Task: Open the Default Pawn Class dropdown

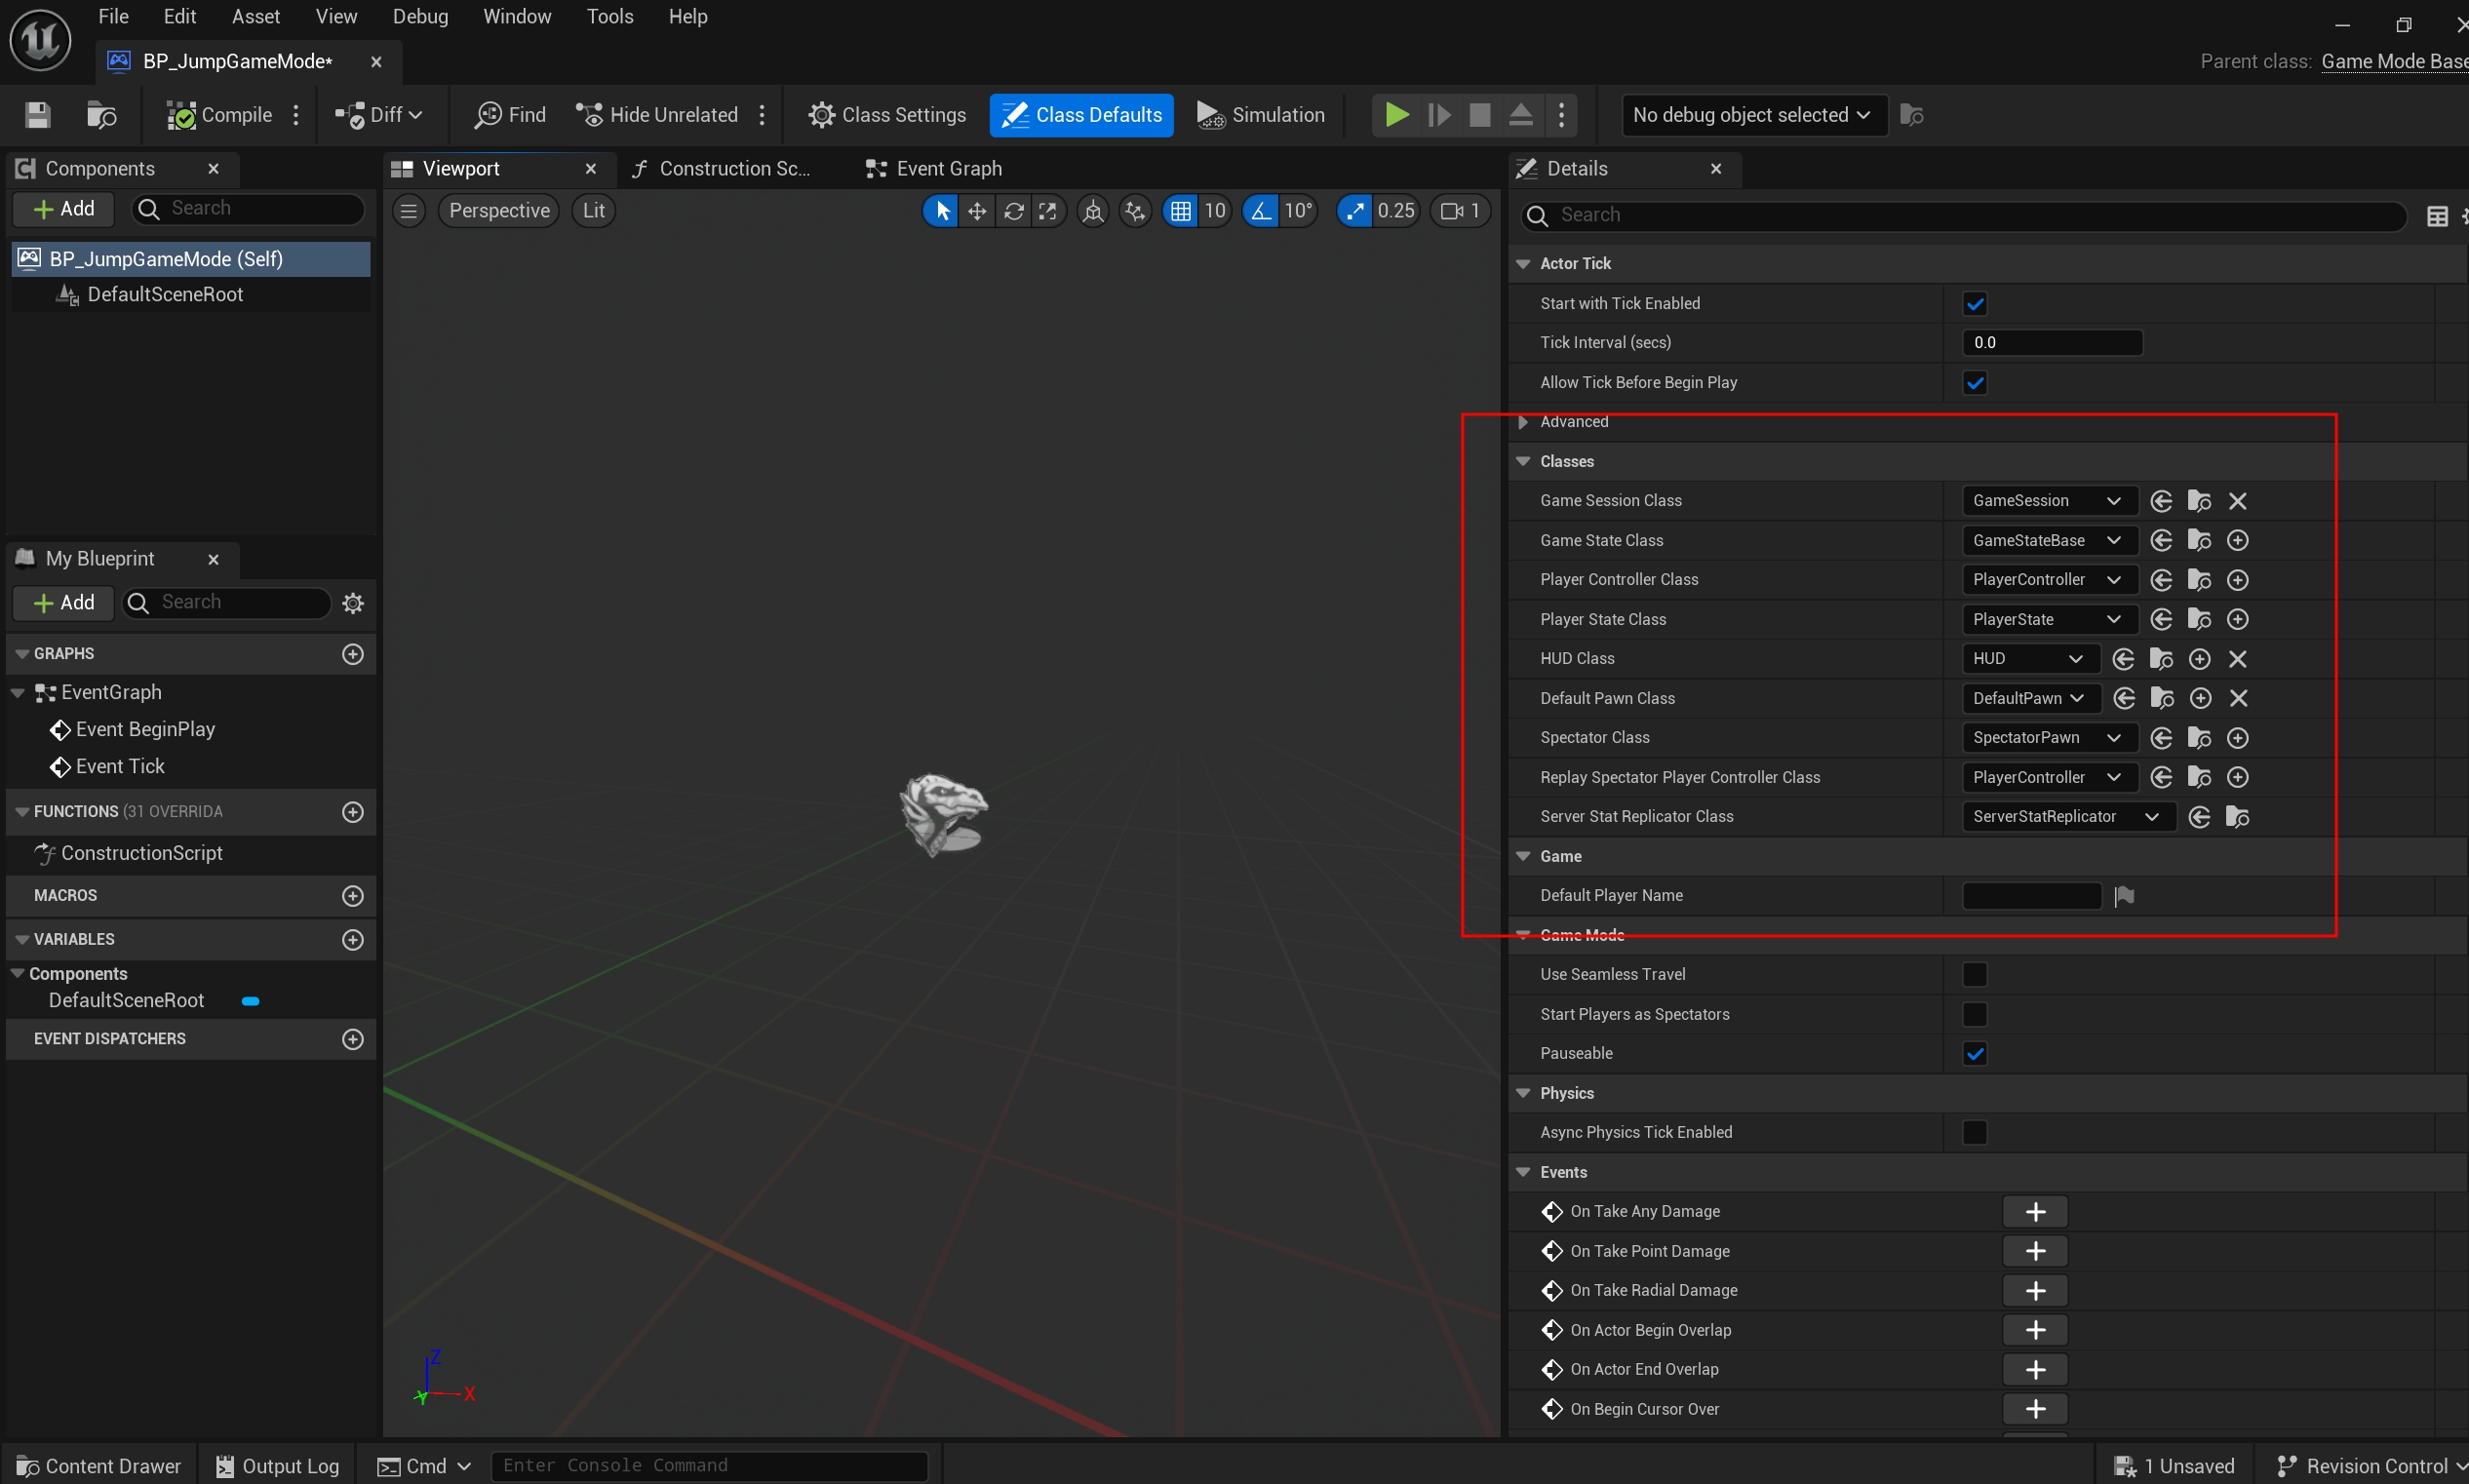Action: pos(2029,699)
